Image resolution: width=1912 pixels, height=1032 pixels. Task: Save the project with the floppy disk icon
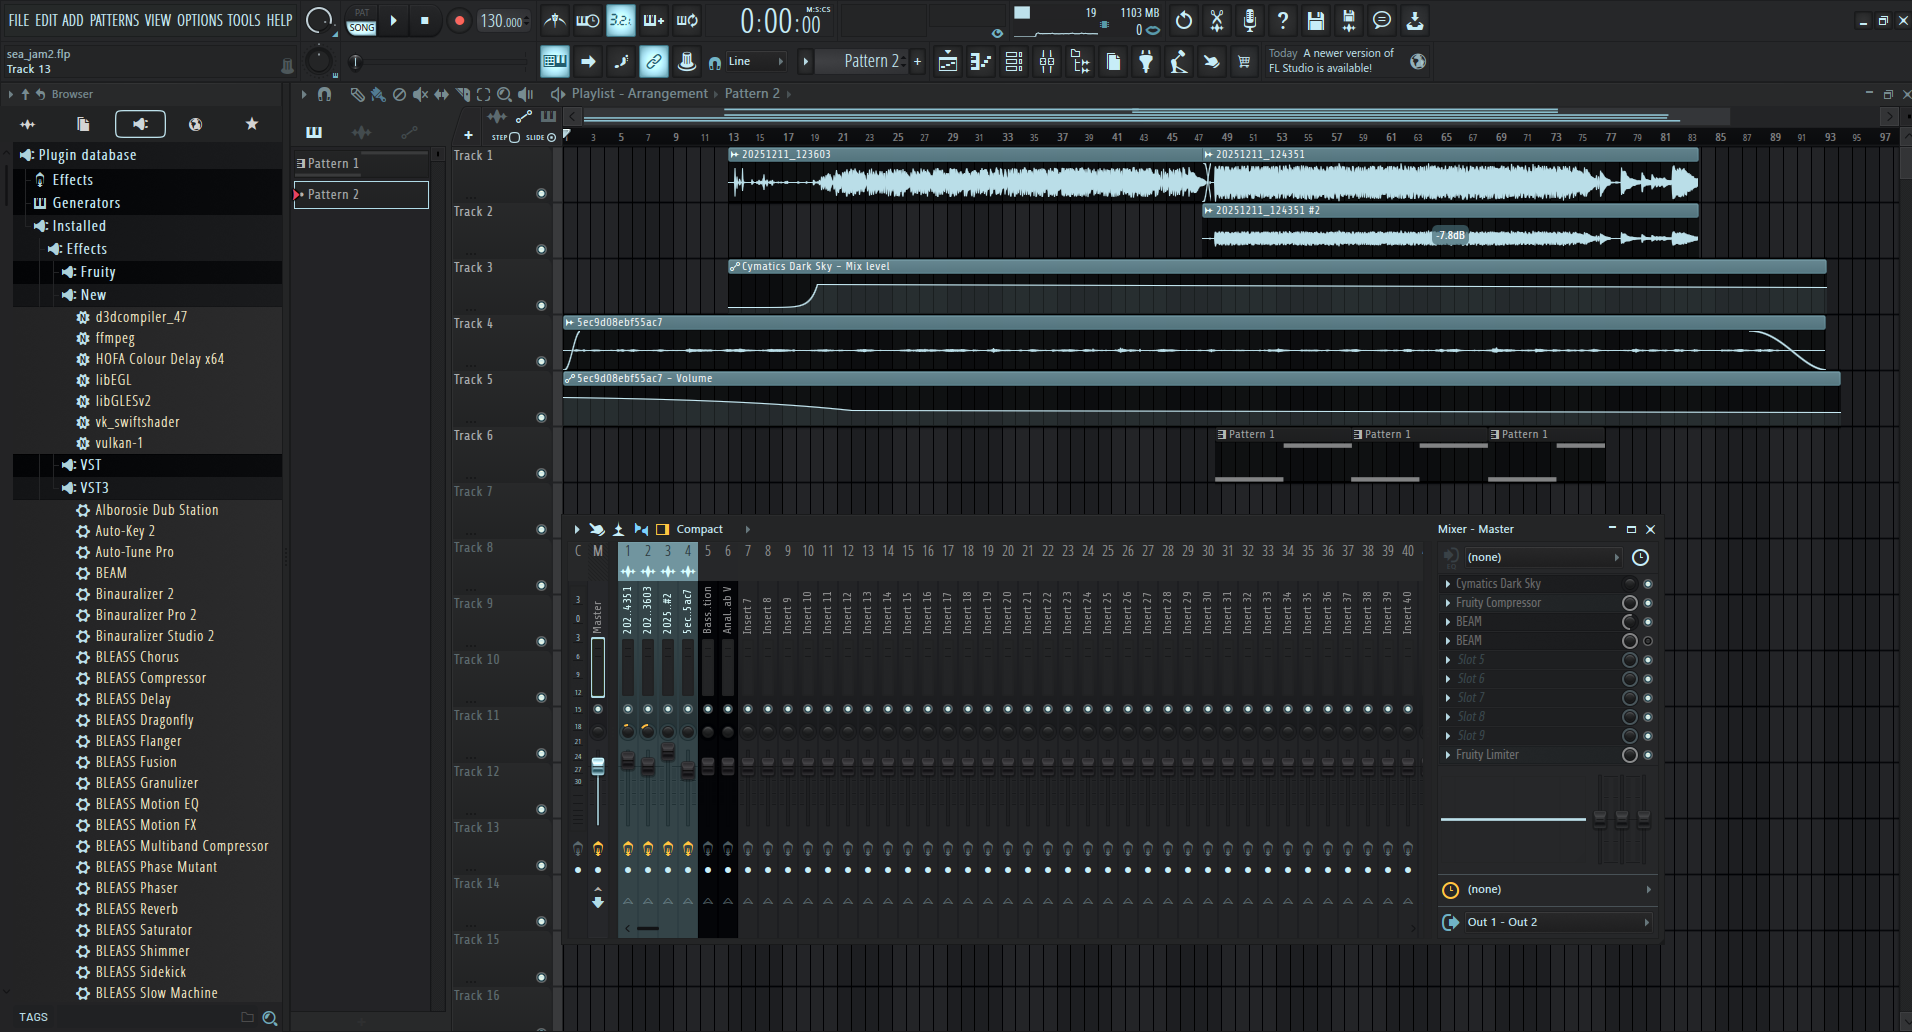pos(1316,20)
